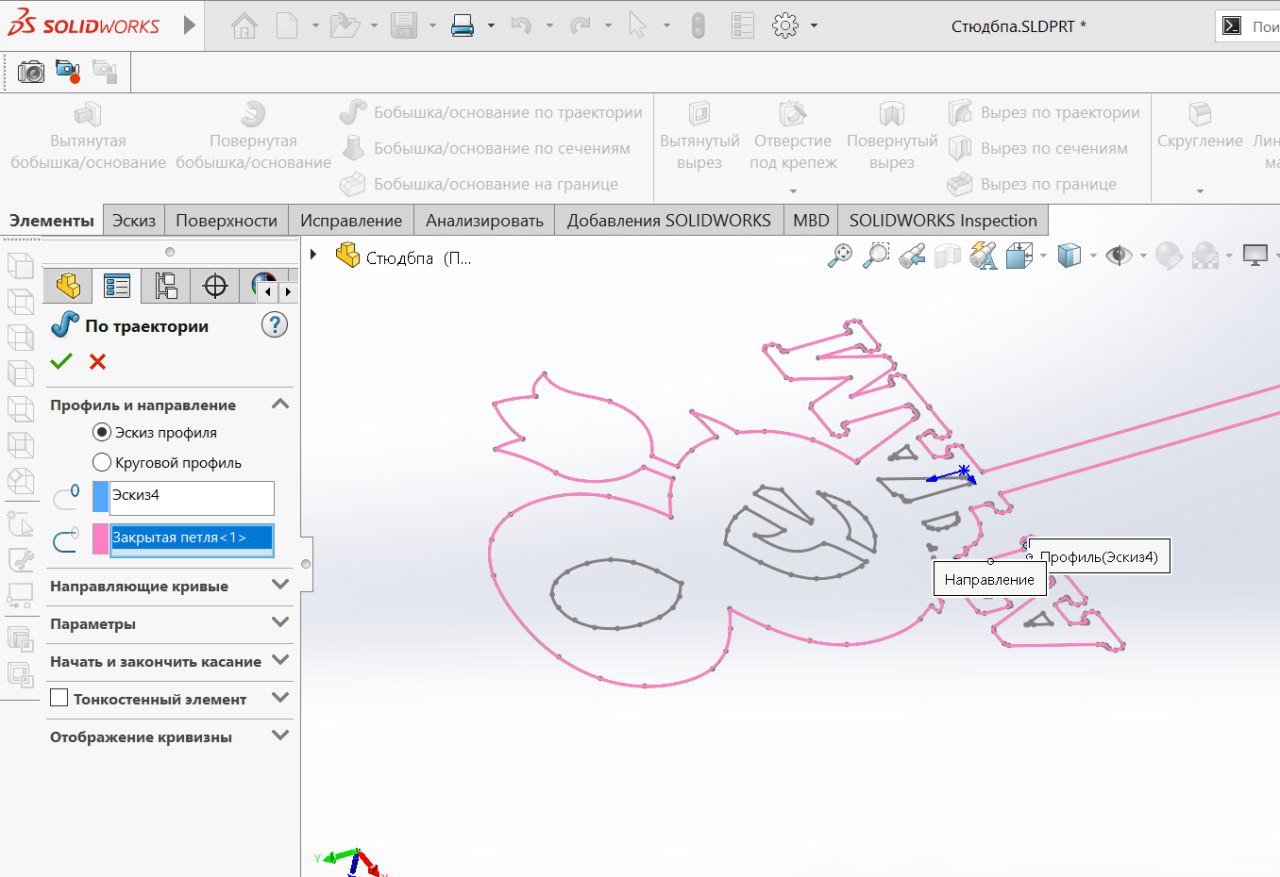Click the pink path selection color swatch
The height and width of the screenshot is (877, 1280).
(100, 538)
